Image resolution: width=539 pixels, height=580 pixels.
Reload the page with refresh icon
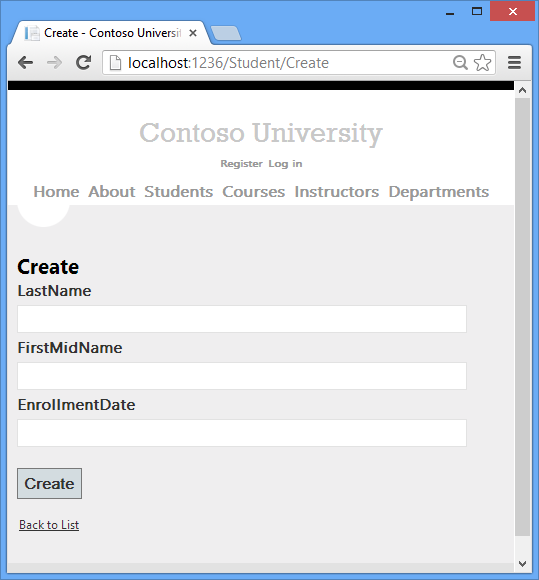tap(84, 63)
